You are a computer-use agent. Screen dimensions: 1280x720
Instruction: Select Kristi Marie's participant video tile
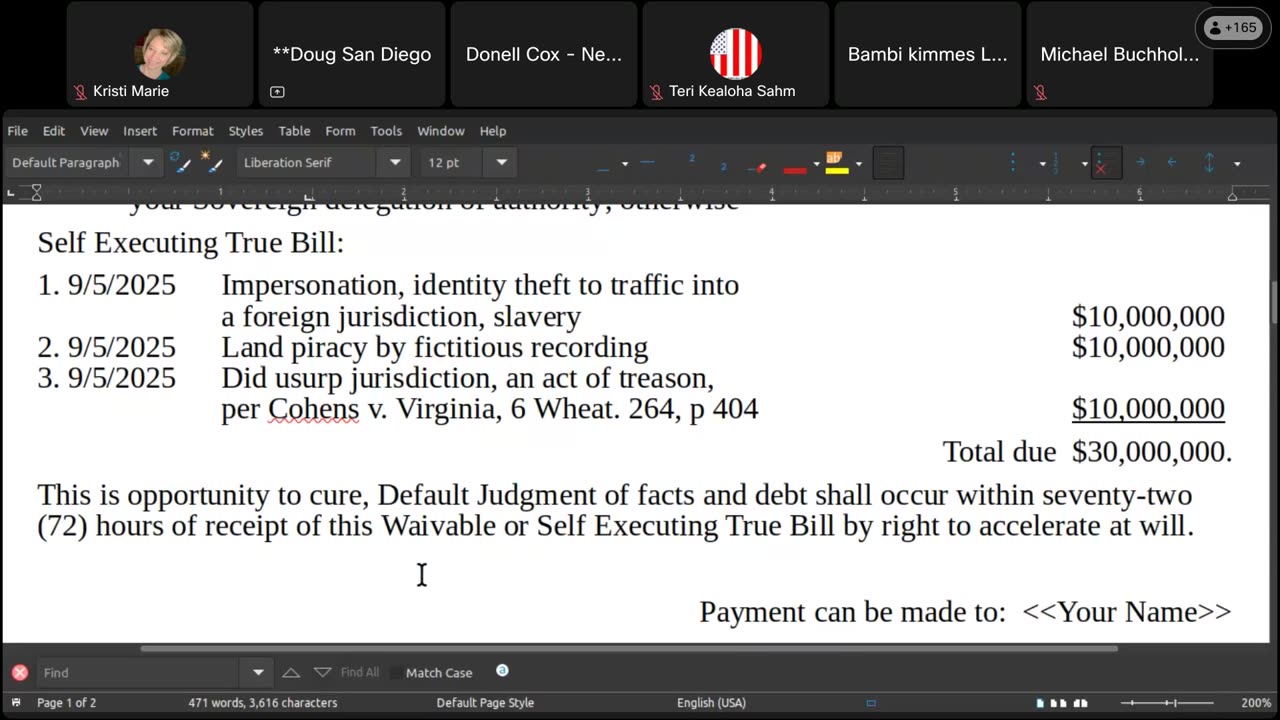tap(160, 54)
